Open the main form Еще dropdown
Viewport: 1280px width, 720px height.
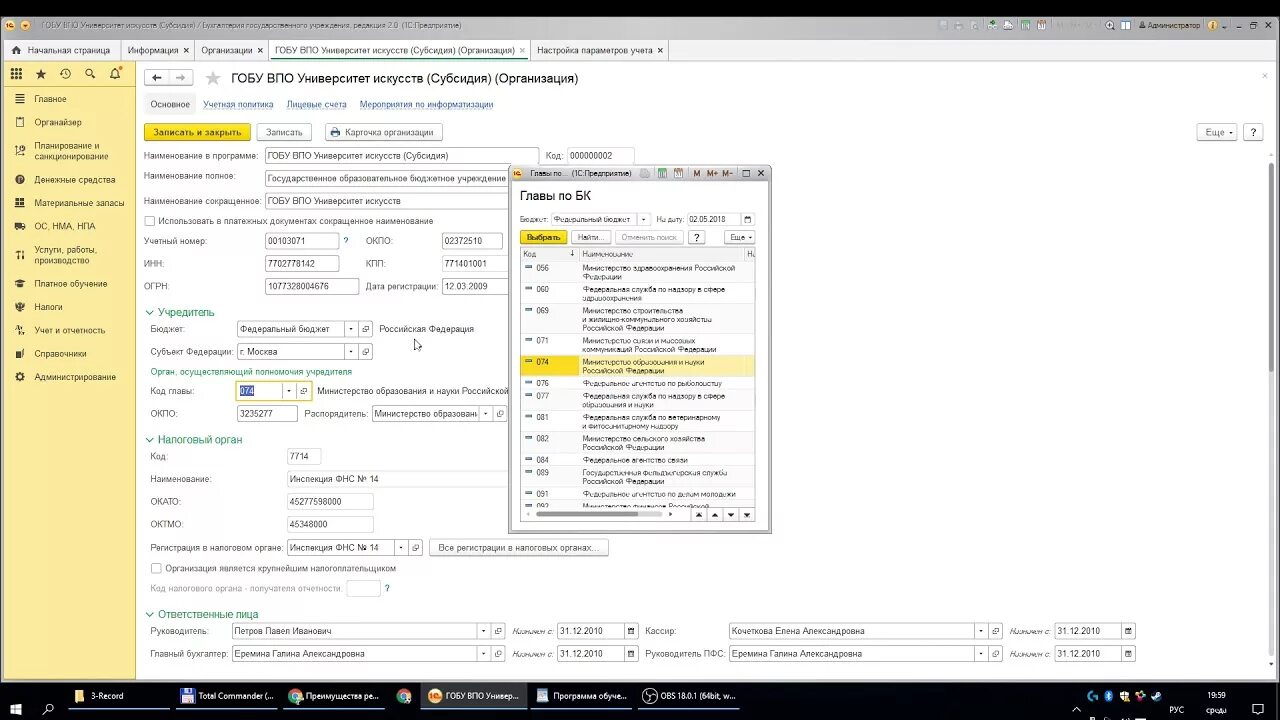[1216, 132]
